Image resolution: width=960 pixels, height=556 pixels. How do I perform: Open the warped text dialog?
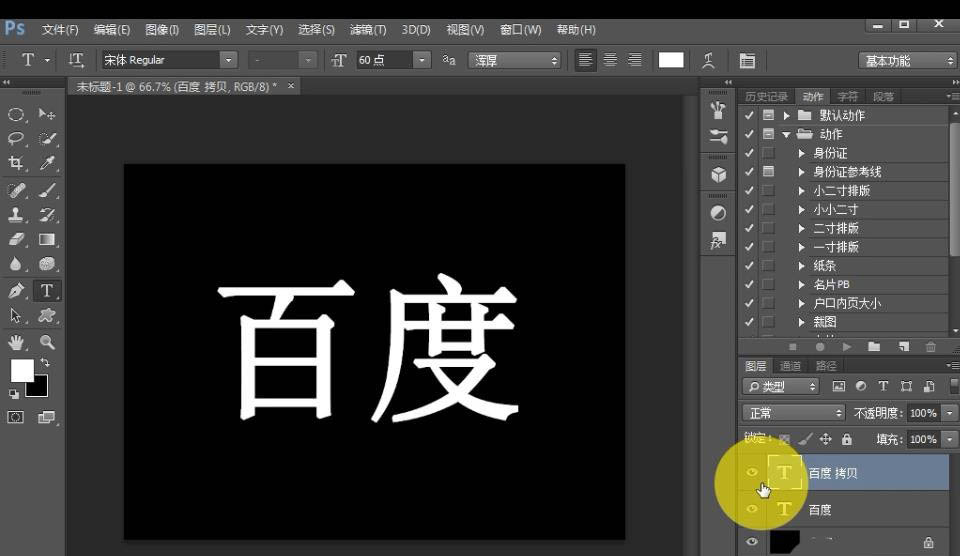pyautogui.click(x=708, y=60)
